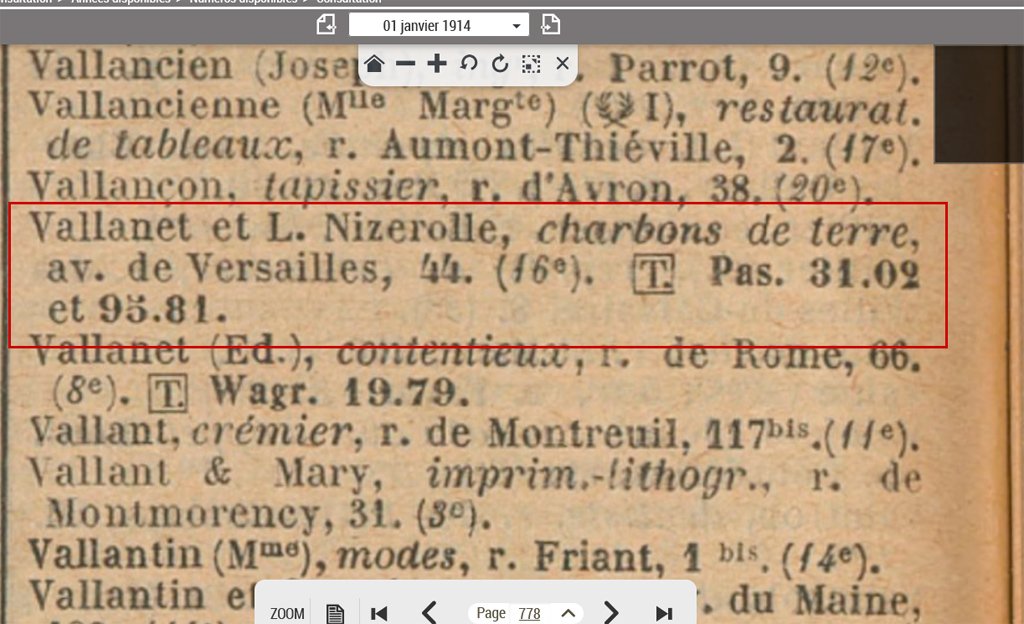Rotate the page counterclockwise

(x=468, y=64)
